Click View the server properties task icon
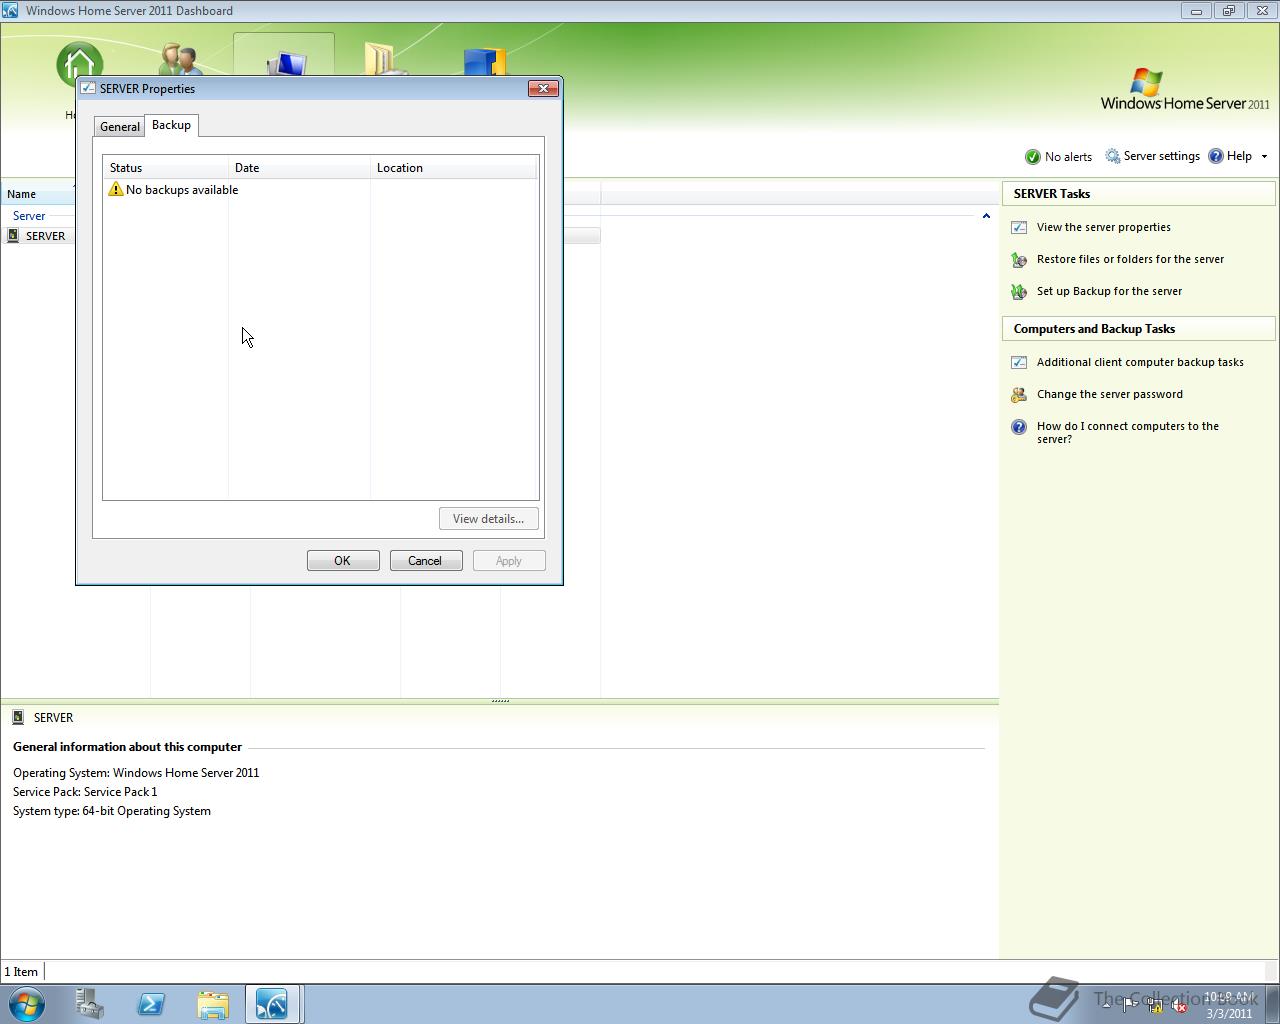 1019,227
